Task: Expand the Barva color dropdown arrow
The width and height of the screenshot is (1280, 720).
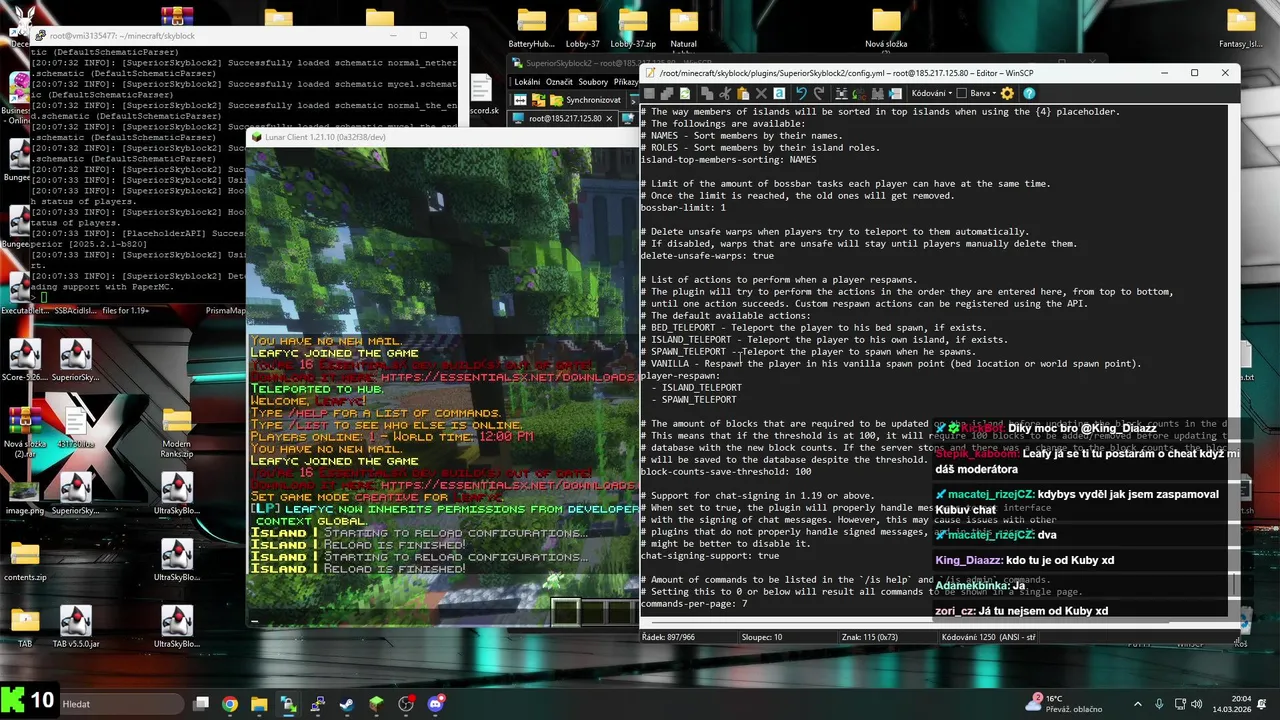Action: click(993, 93)
